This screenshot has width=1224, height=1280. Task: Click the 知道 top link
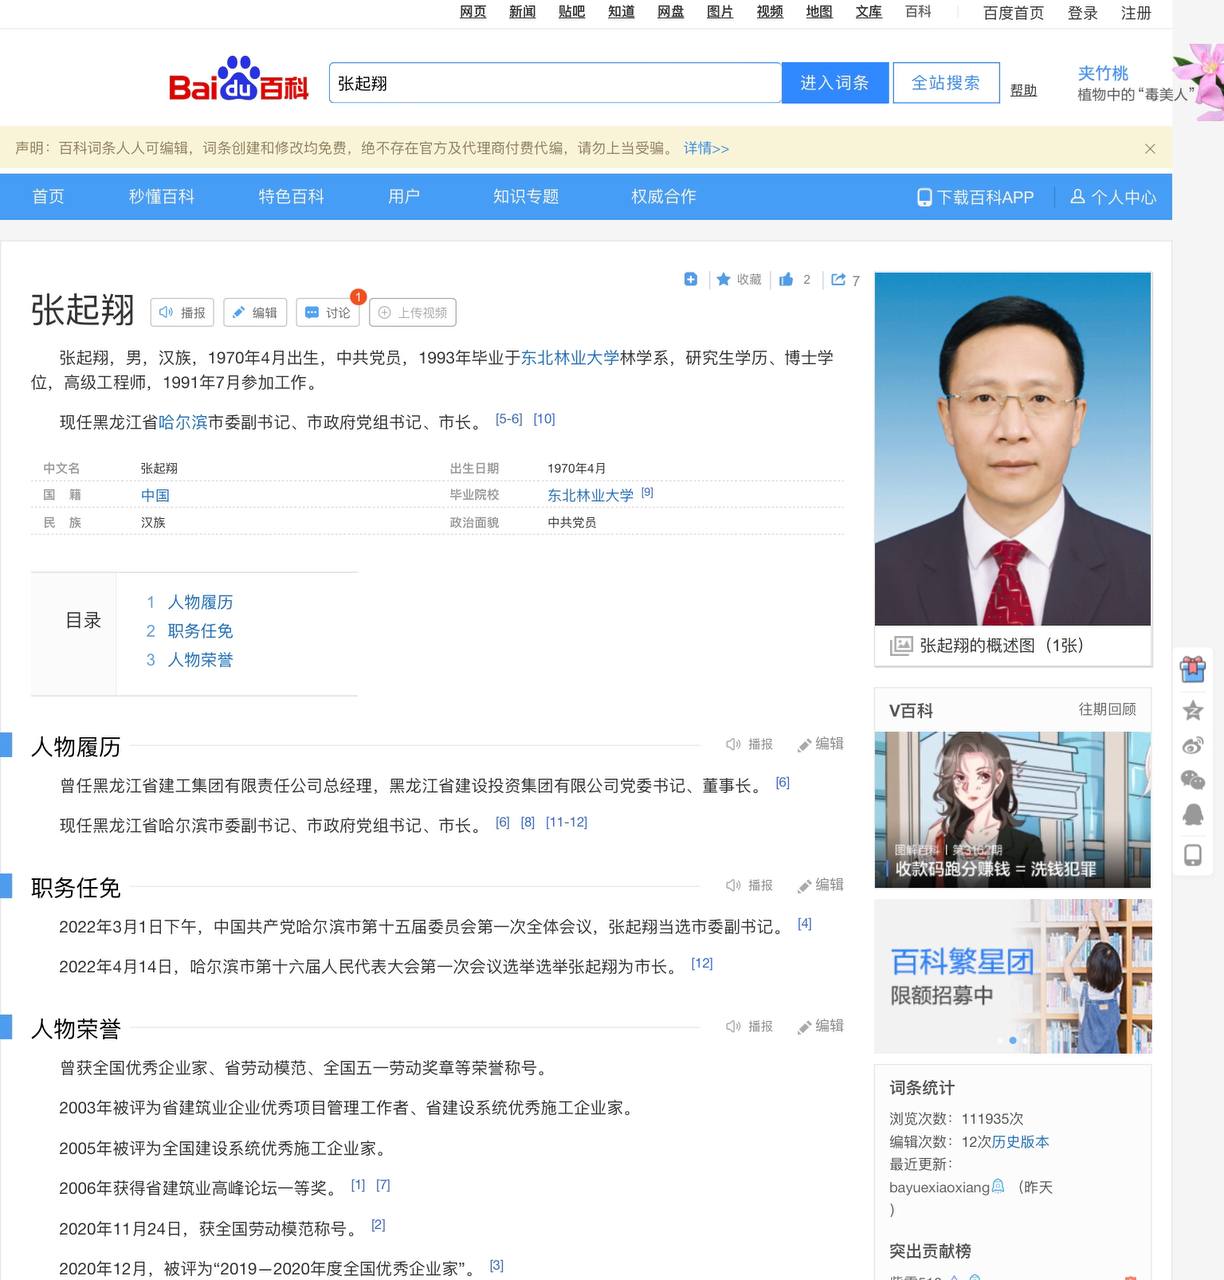[x=621, y=12]
